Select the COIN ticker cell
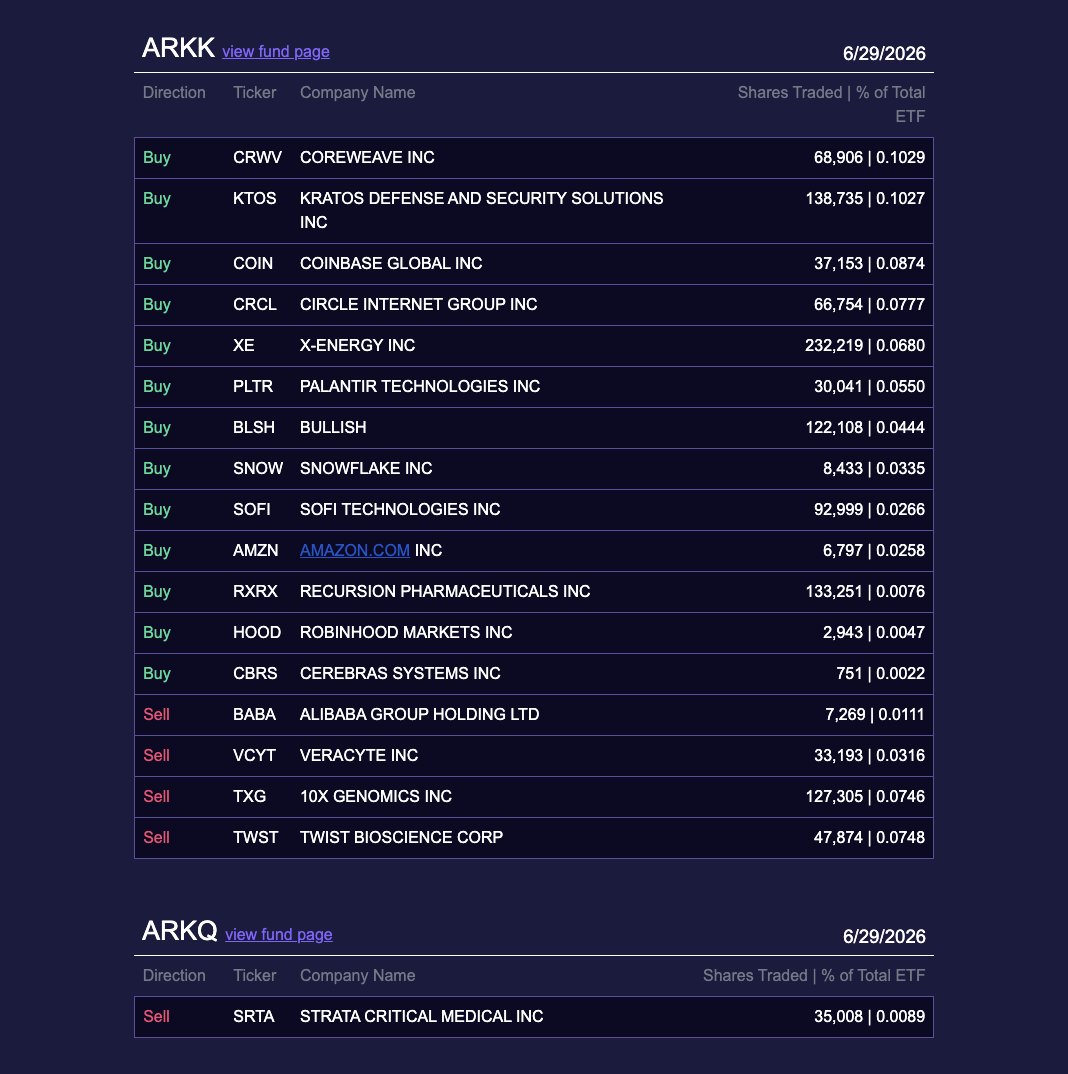This screenshot has height=1074, width=1068. point(253,264)
